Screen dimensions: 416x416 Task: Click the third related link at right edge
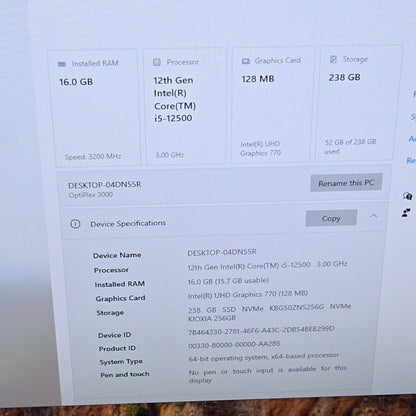click(x=412, y=139)
